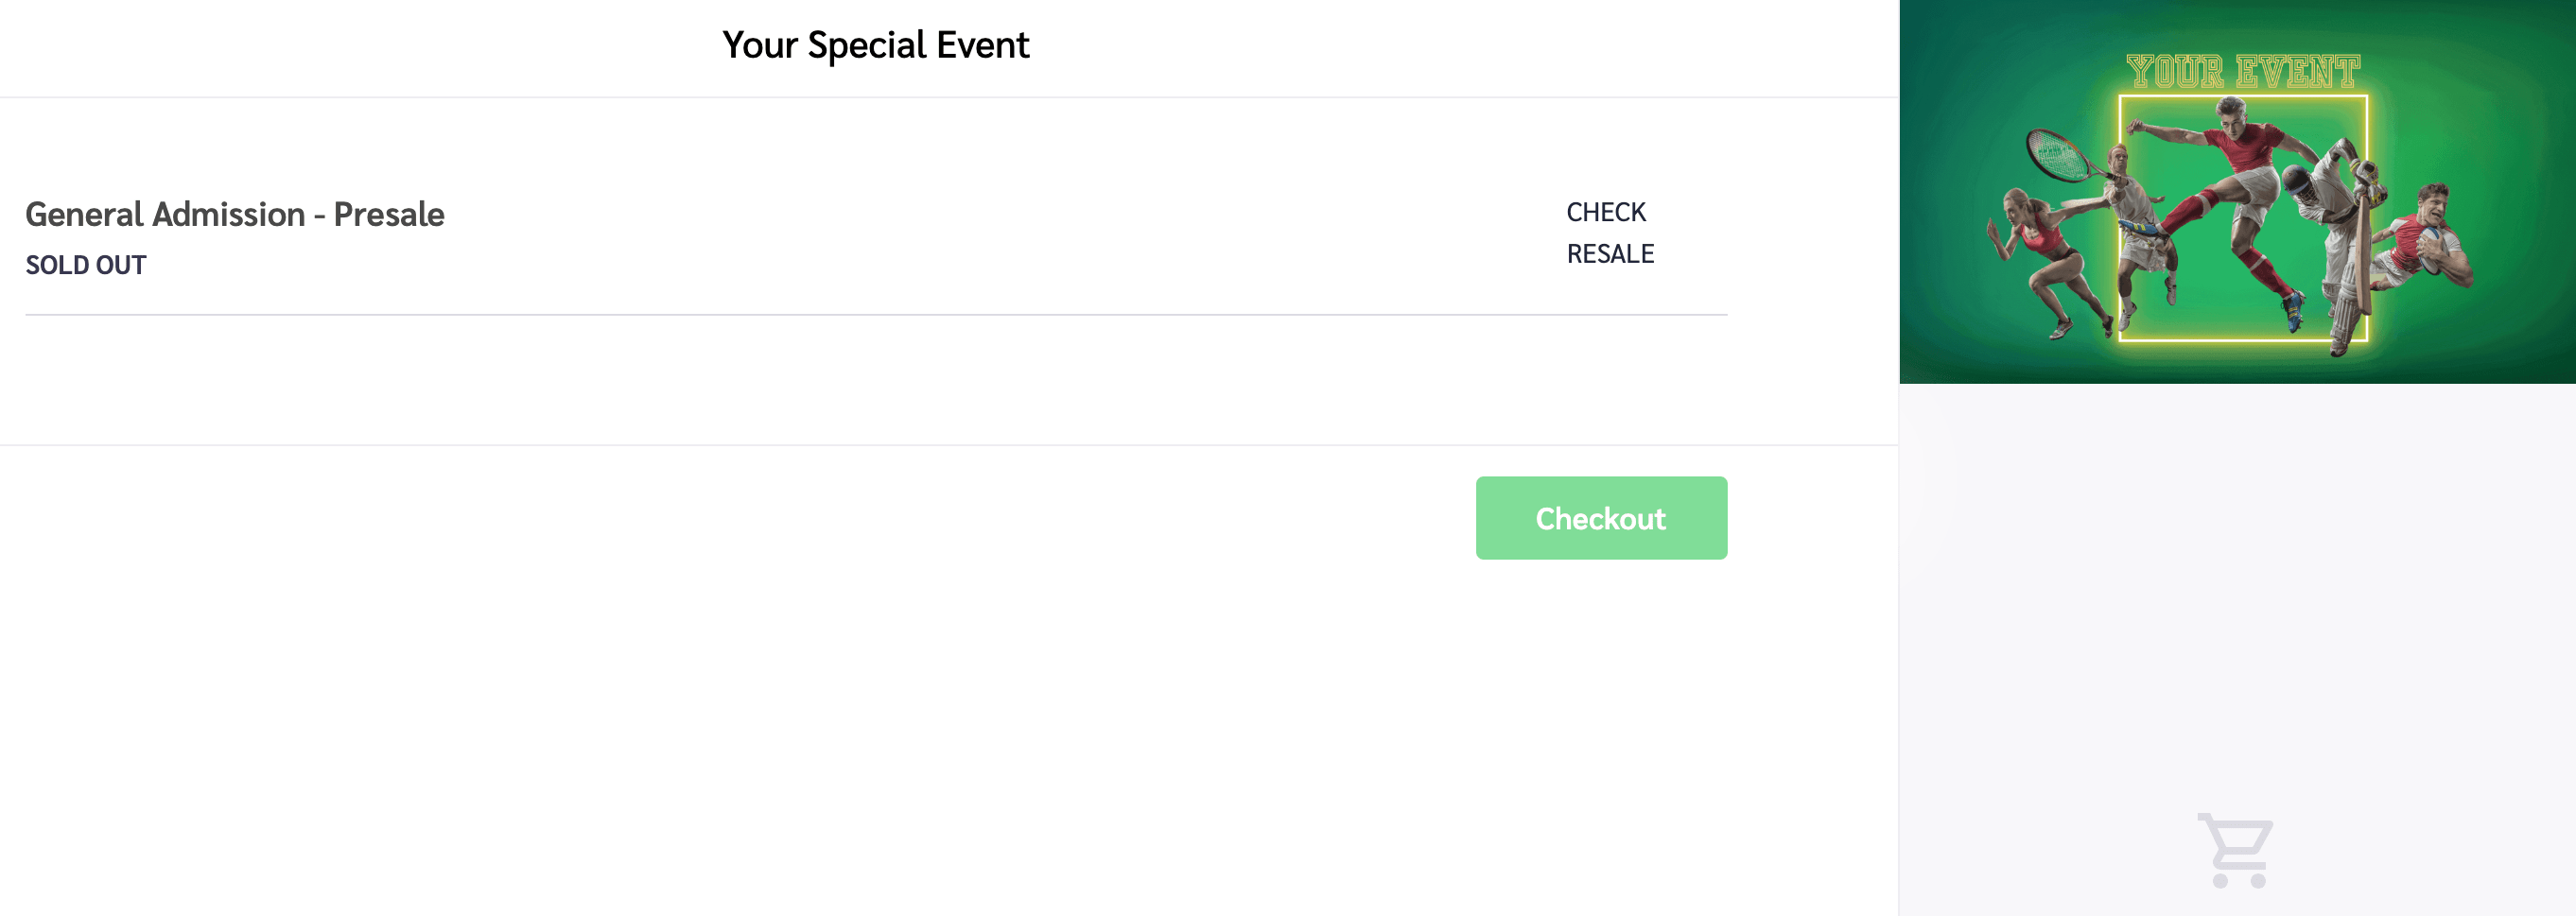Click the ticket list divider area
Screen dimensions: 2576x916
(875, 314)
